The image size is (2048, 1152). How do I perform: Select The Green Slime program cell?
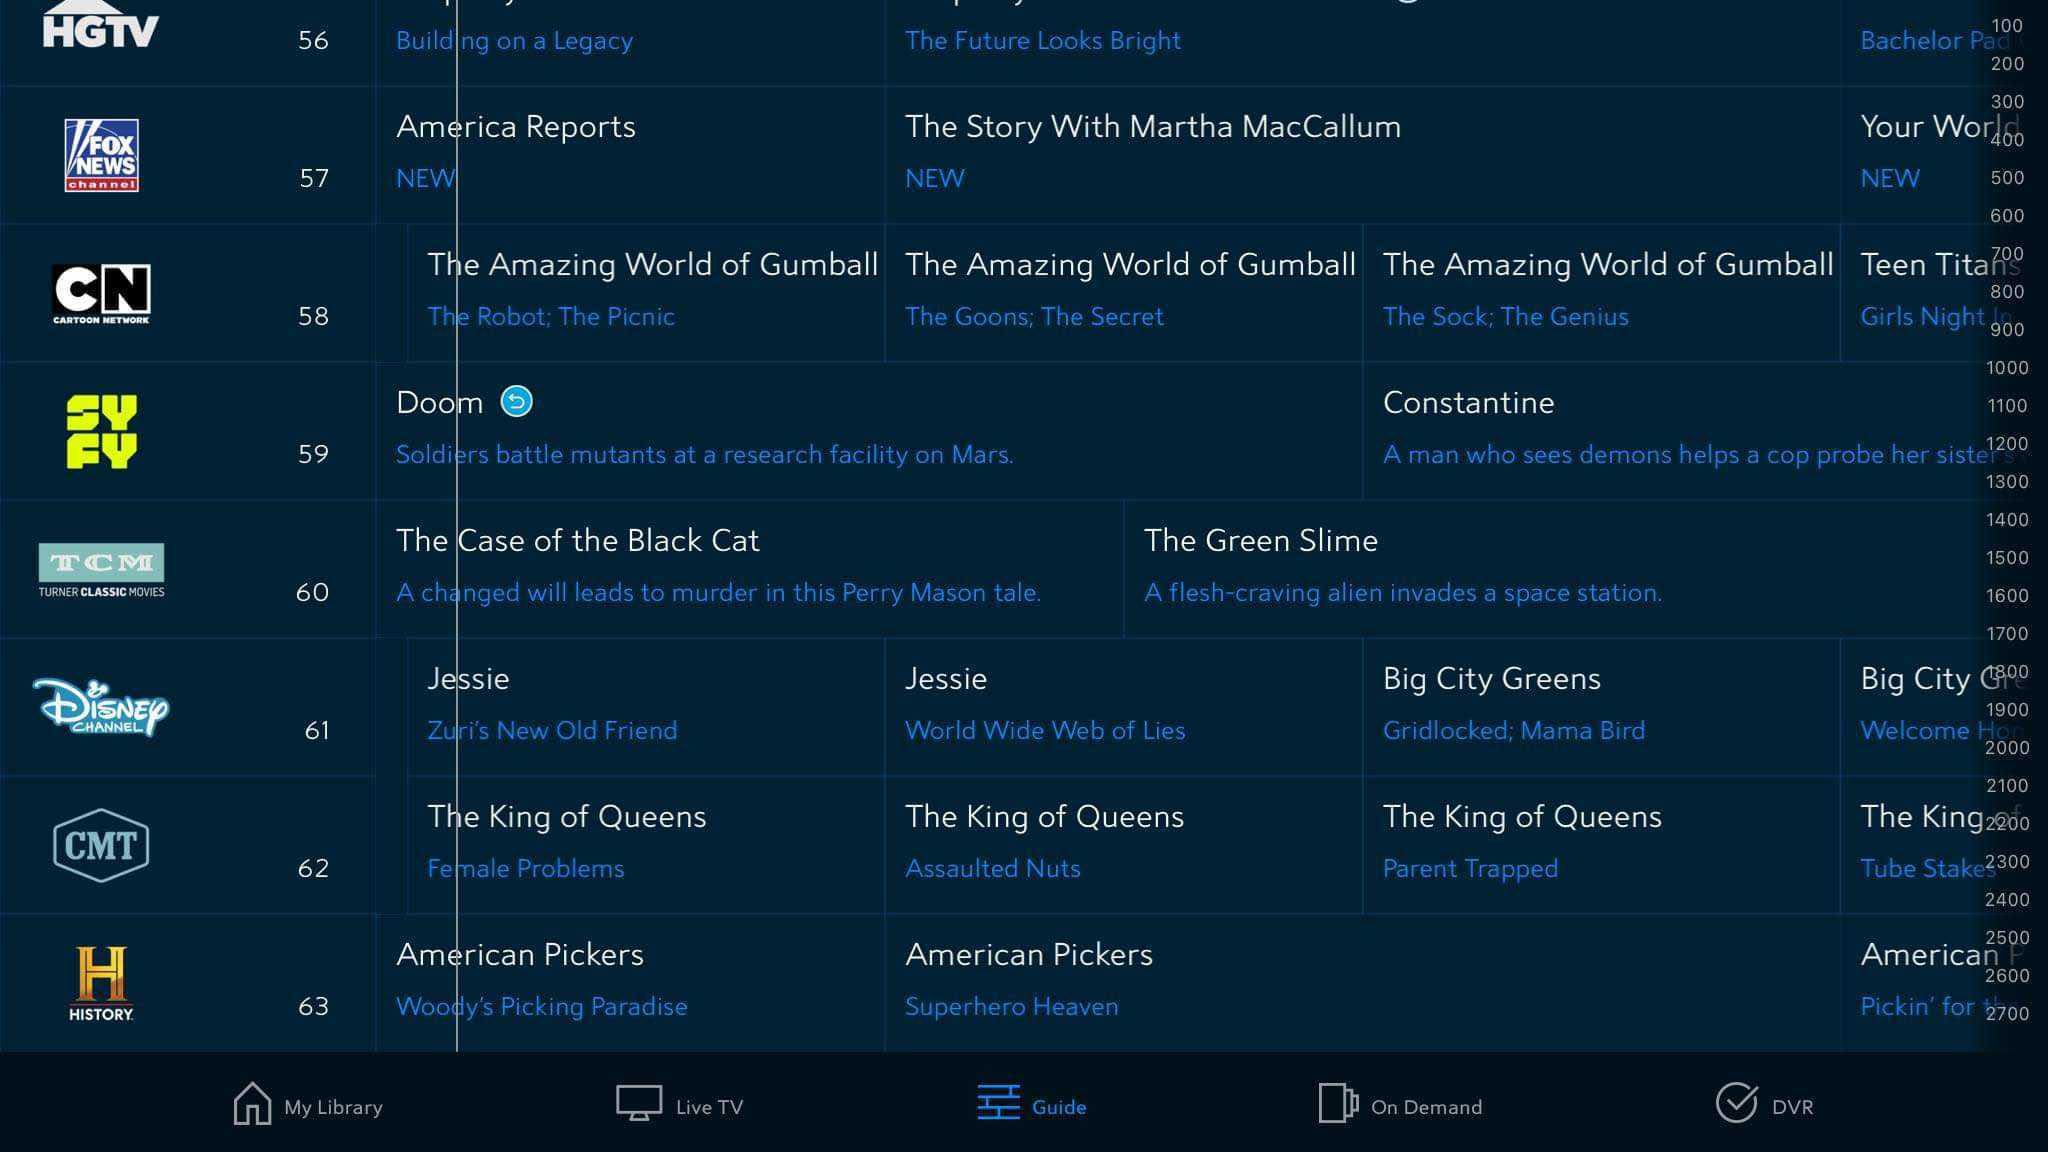(1450, 566)
